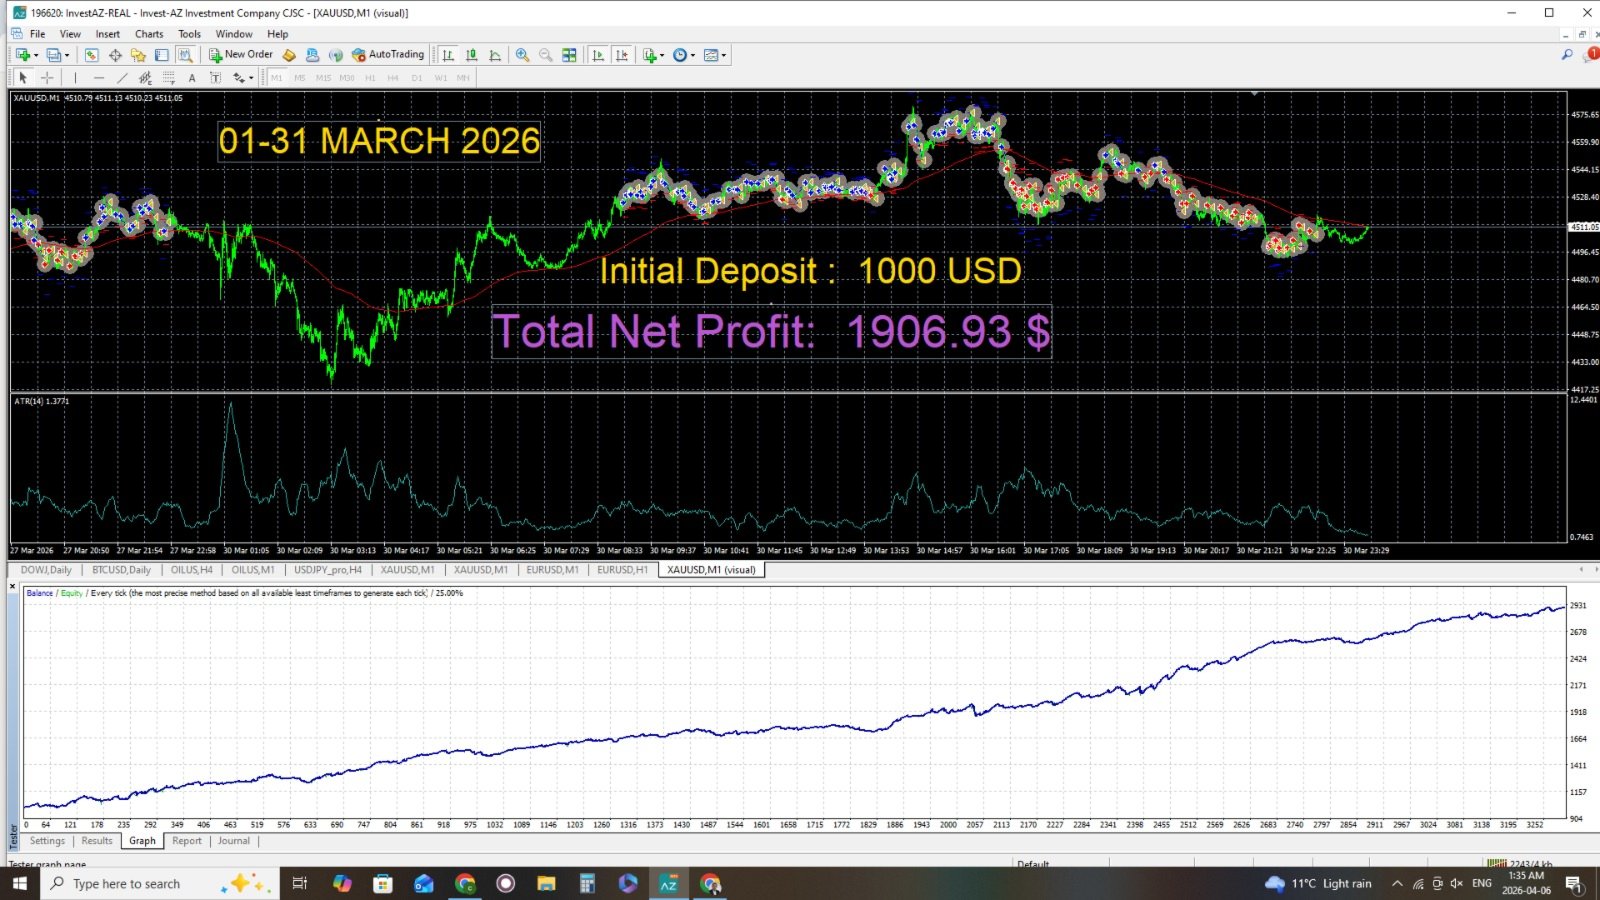Open the tester Results tab

coord(97,841)
